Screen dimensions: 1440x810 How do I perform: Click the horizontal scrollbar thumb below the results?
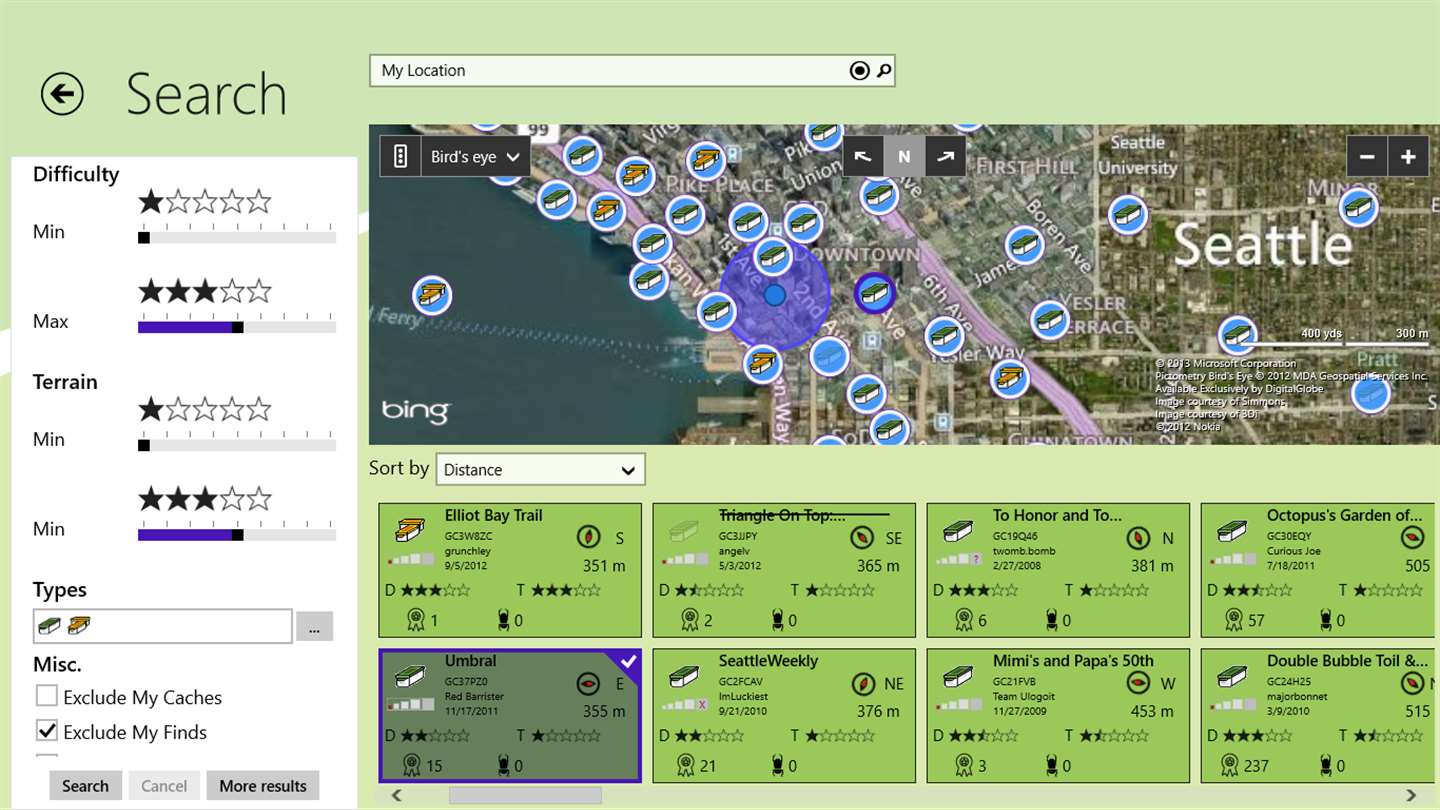pos(525,796)
